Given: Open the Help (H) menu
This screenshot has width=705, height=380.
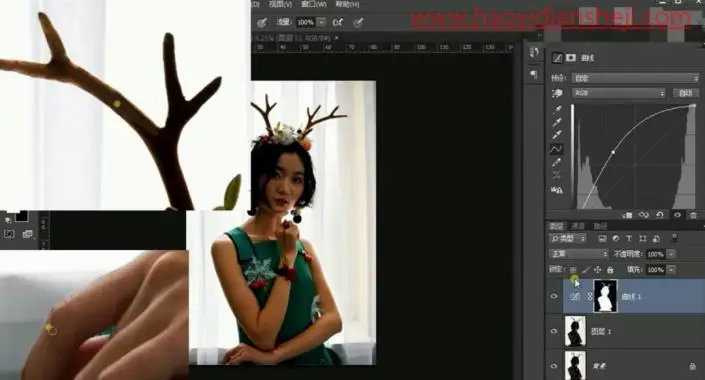Looking at the screenshot, I should (x=348, y=4).
